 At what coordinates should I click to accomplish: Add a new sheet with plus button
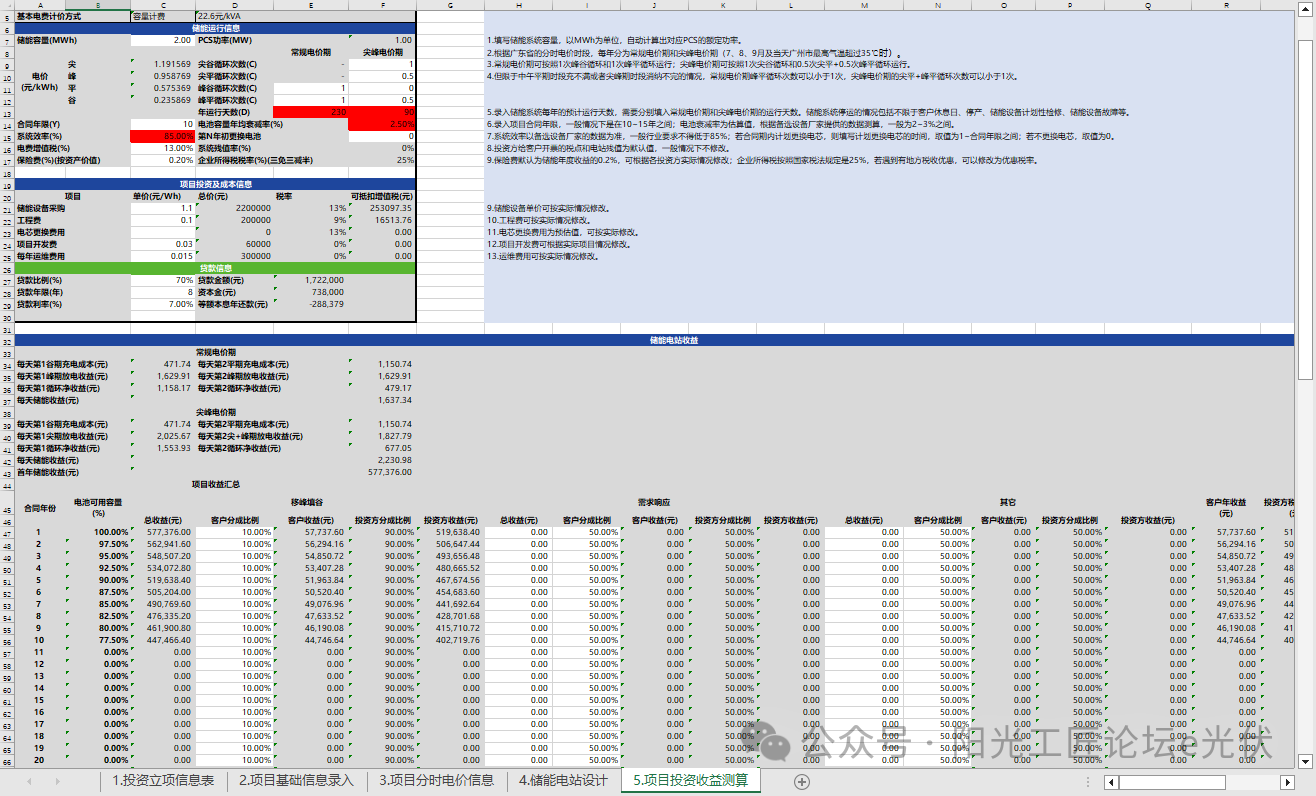click(801, 781)
